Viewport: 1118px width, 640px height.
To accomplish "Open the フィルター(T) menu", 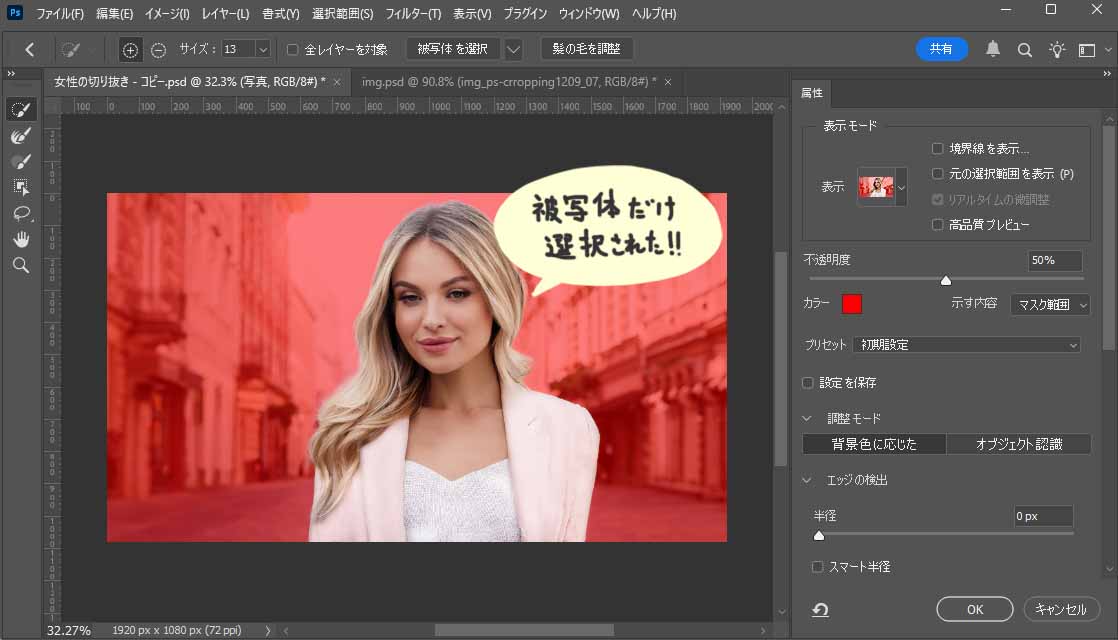I will pyautogui.click(x=412, y=14).
